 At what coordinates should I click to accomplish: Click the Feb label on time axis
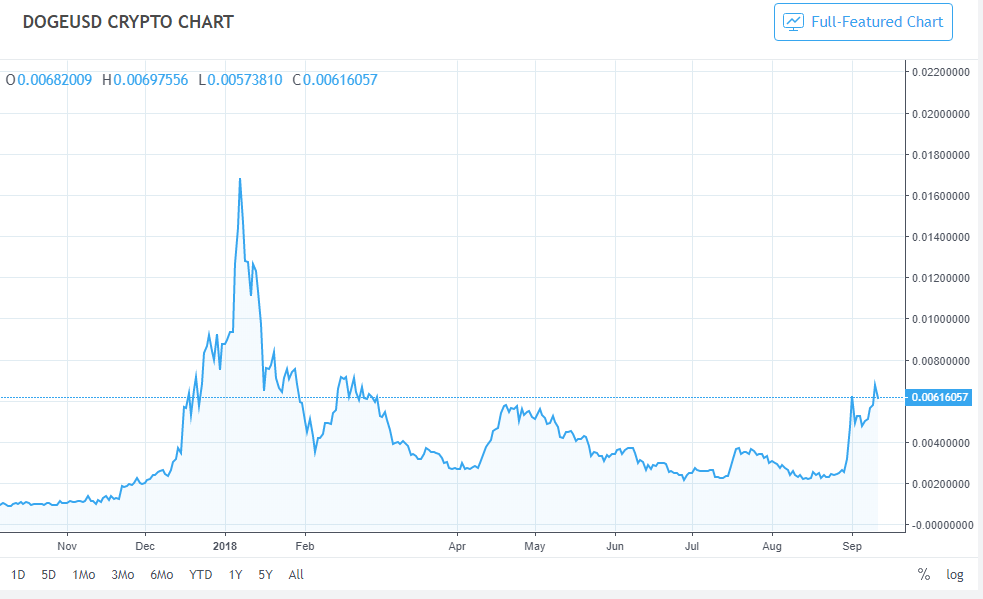pos(305,546)
